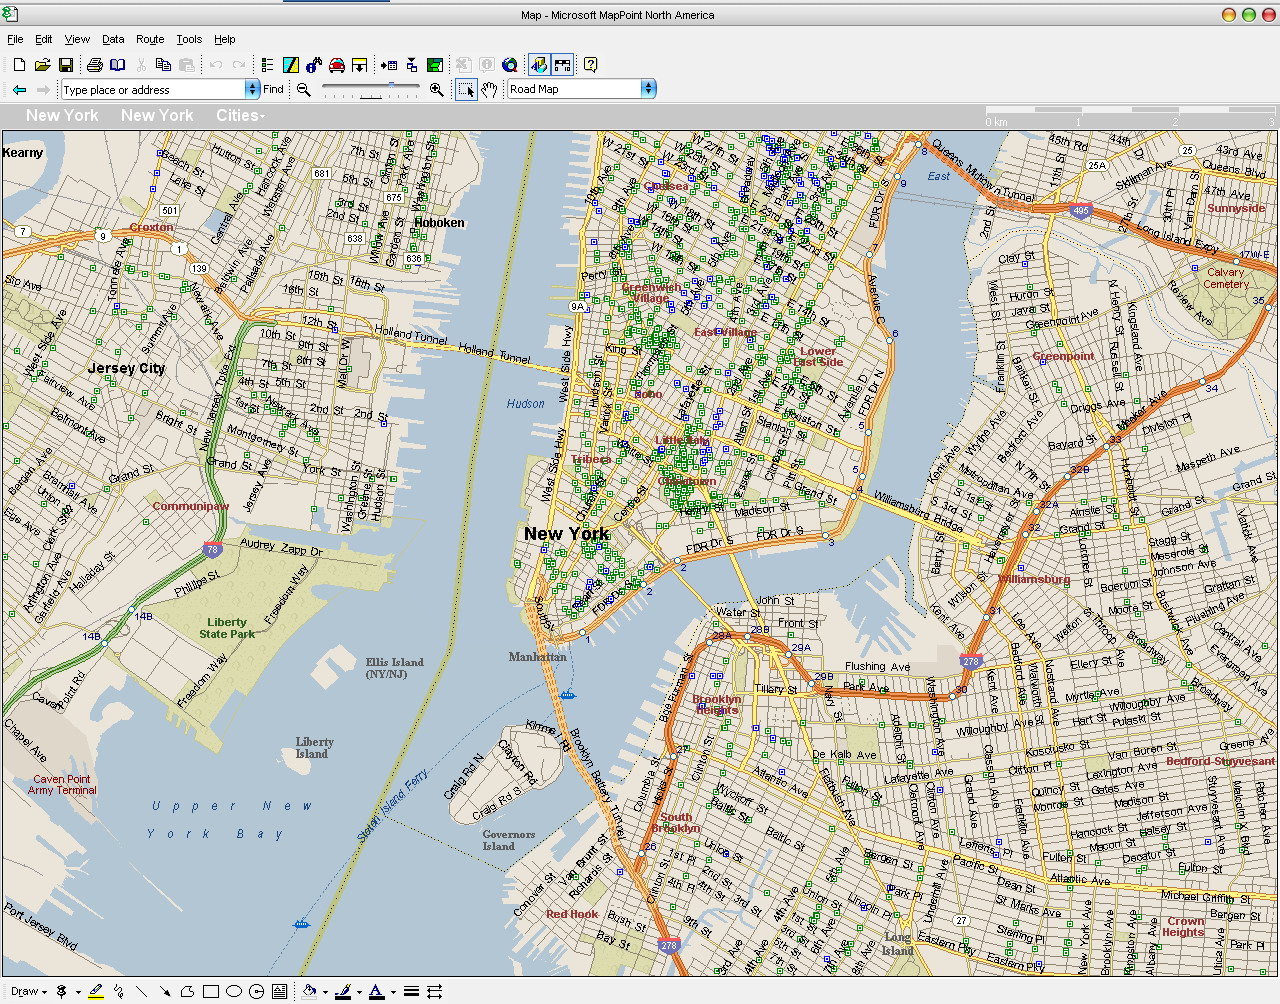The image size is (1280, 1004).
Task: Select the Pan hand tool
Action: point(489,90)
